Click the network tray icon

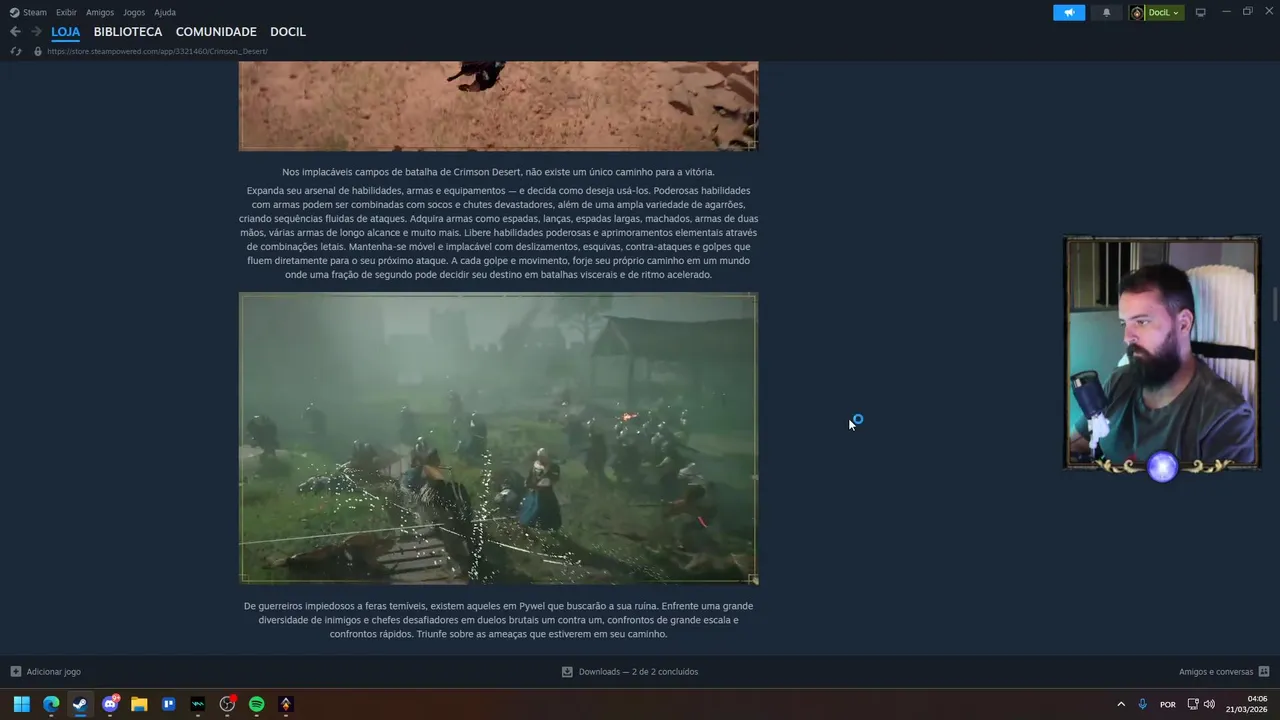click(1193, 704)
